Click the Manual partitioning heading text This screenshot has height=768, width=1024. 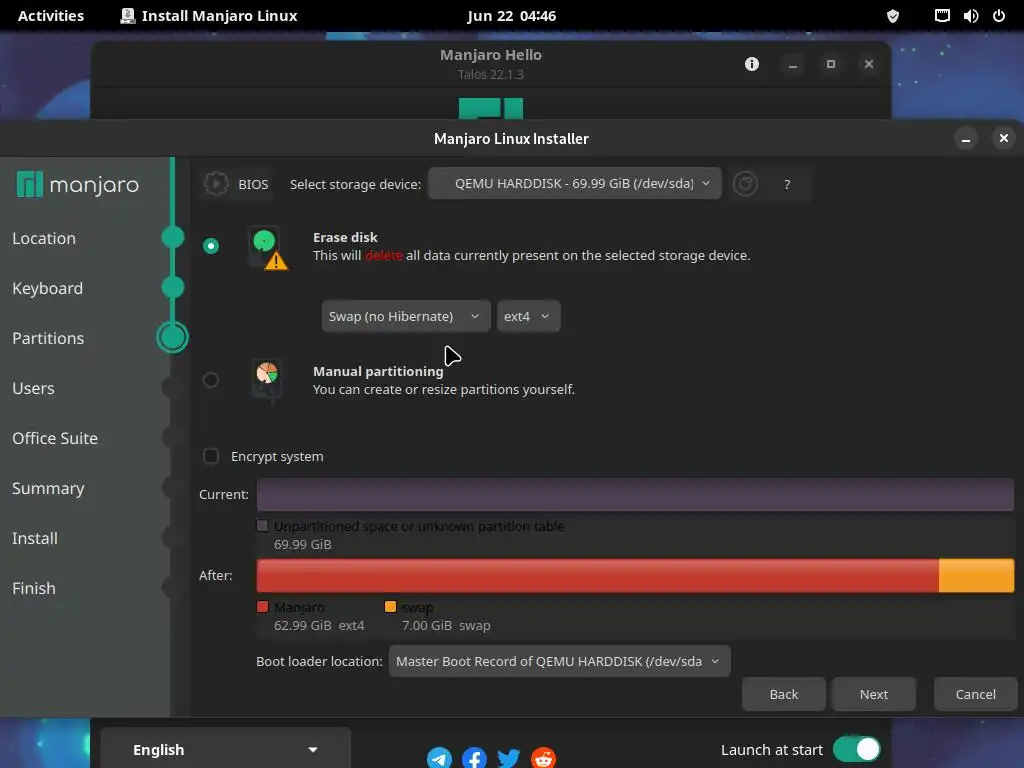[x=378, y=371]
